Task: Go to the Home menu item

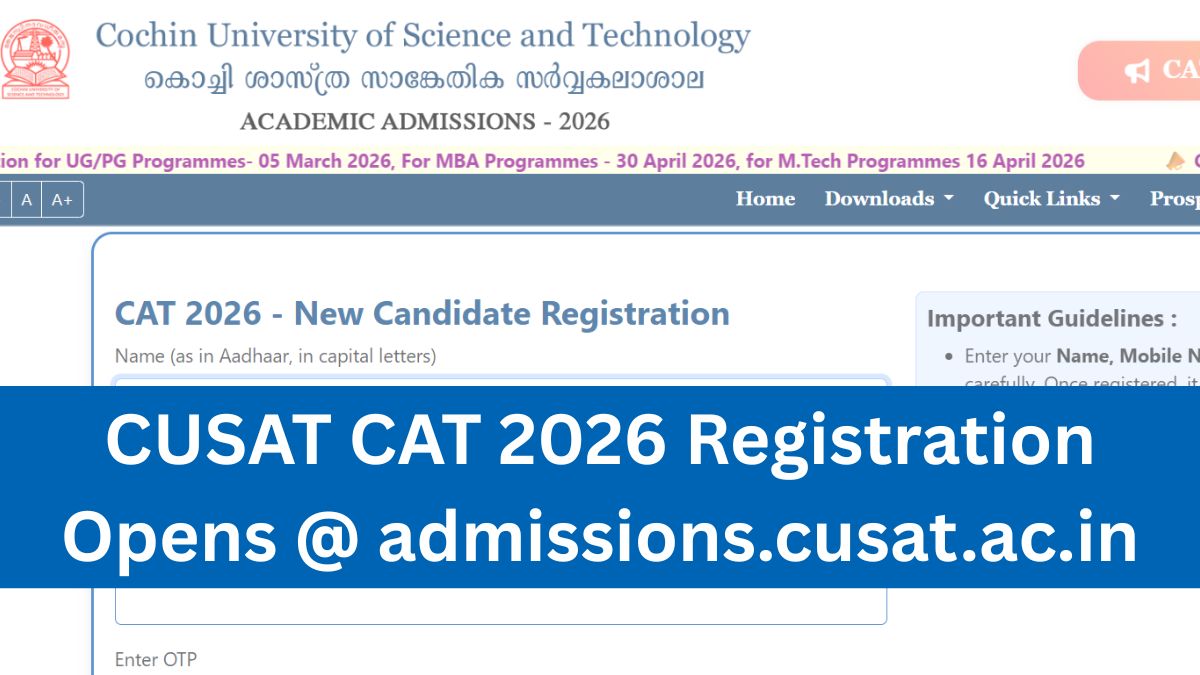Action: 765,198
